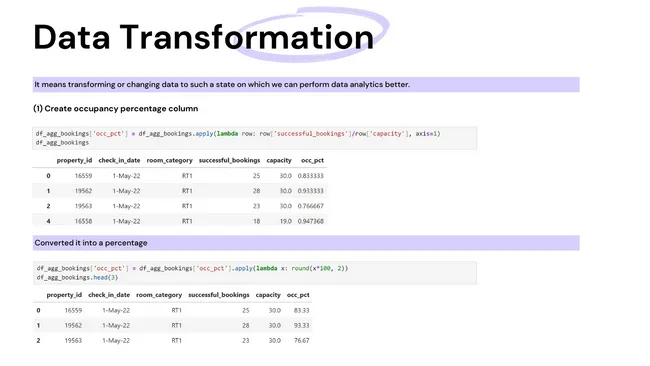Click the "df_agg_bookings.head(3)" code line
Image resolution: width=650 pixels, height=366 pixels.
[77, 277]
